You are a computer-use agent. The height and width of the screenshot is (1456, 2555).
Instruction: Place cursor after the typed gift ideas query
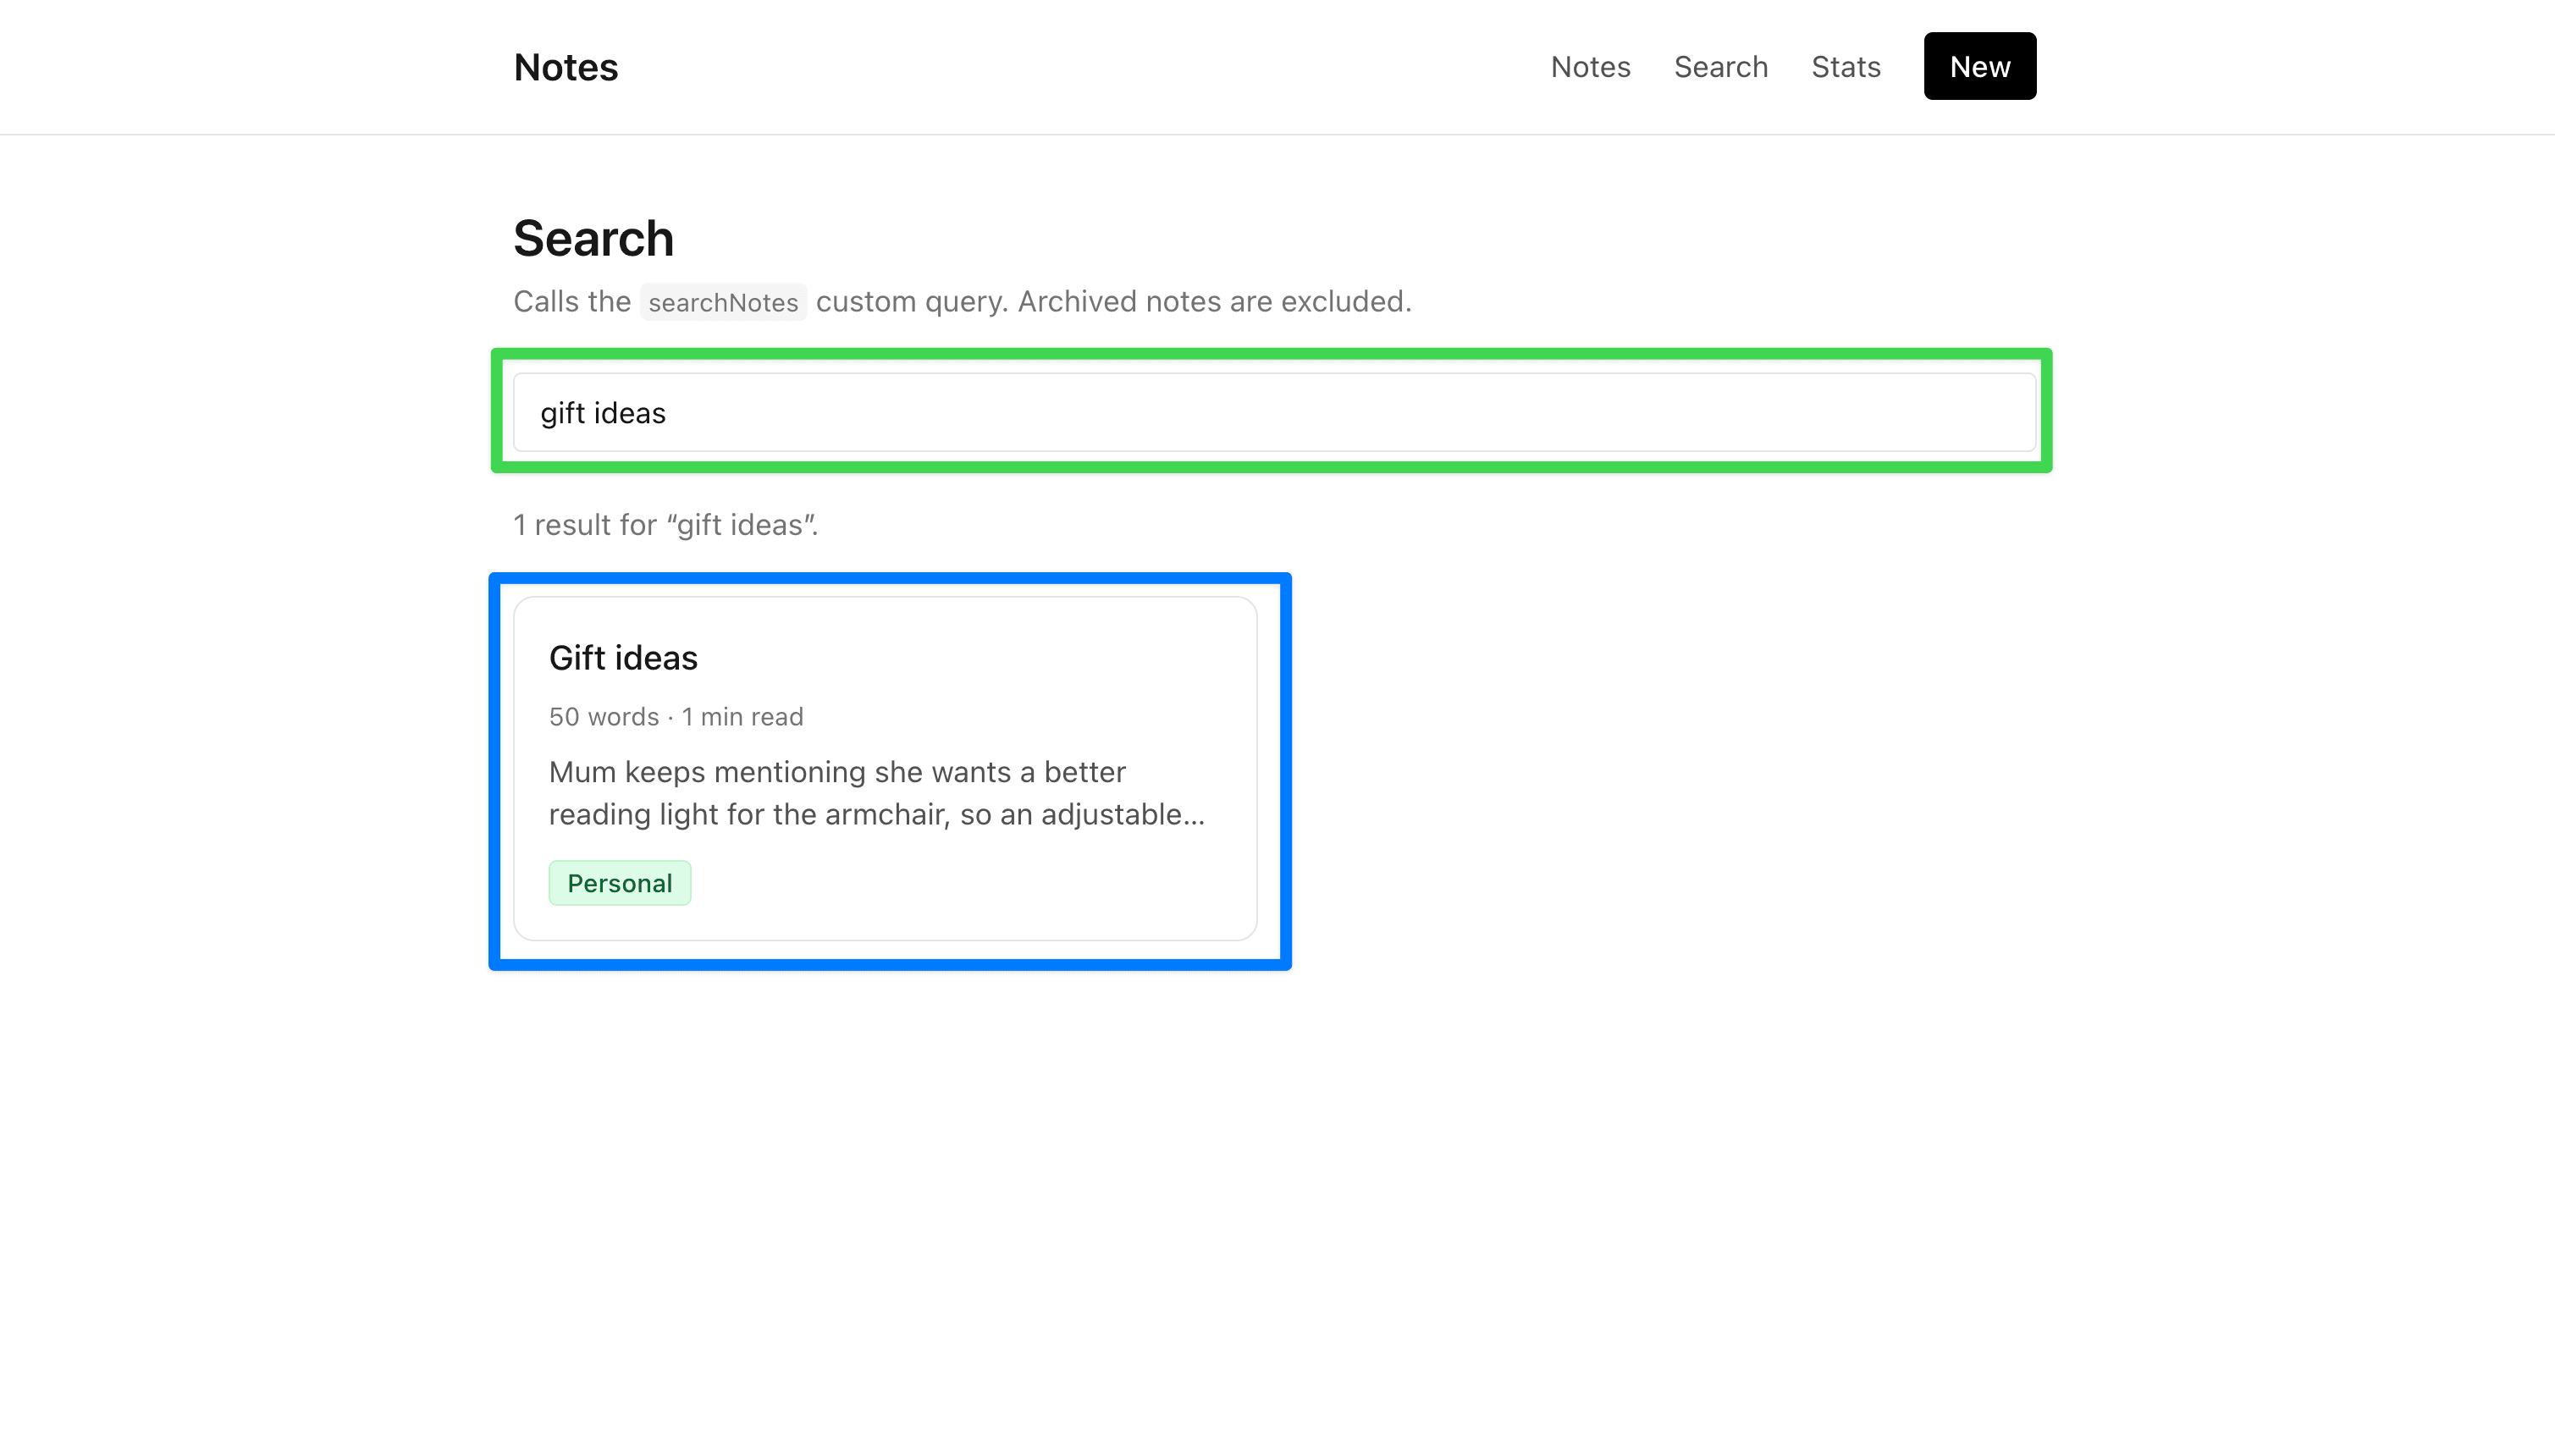pyautogui.click(x=668, y=413)
